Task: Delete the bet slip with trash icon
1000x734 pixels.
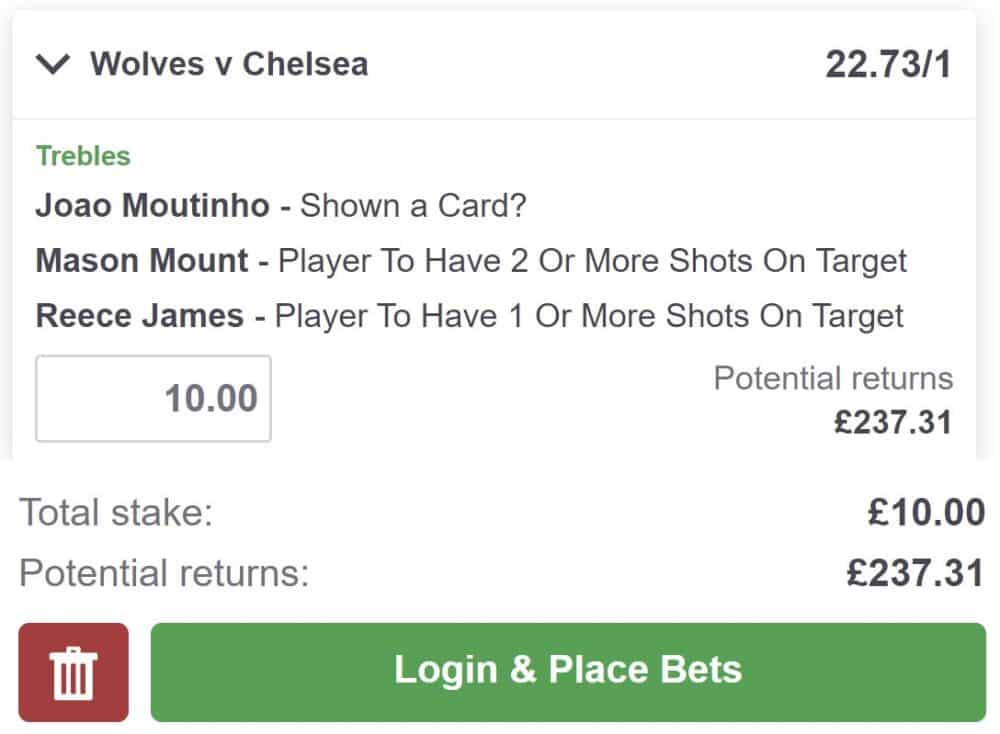Action: 73,672
